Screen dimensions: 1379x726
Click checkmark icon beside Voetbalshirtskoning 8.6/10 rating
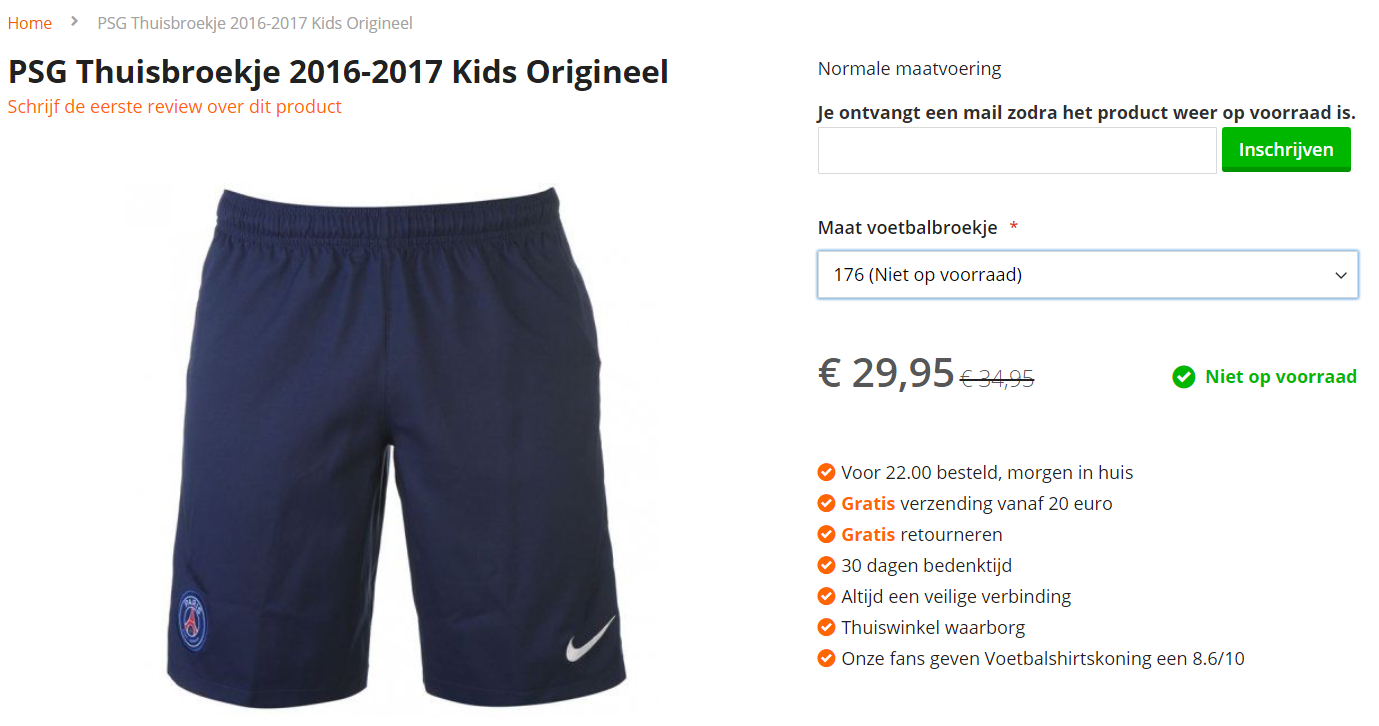(x=826, y=658)
